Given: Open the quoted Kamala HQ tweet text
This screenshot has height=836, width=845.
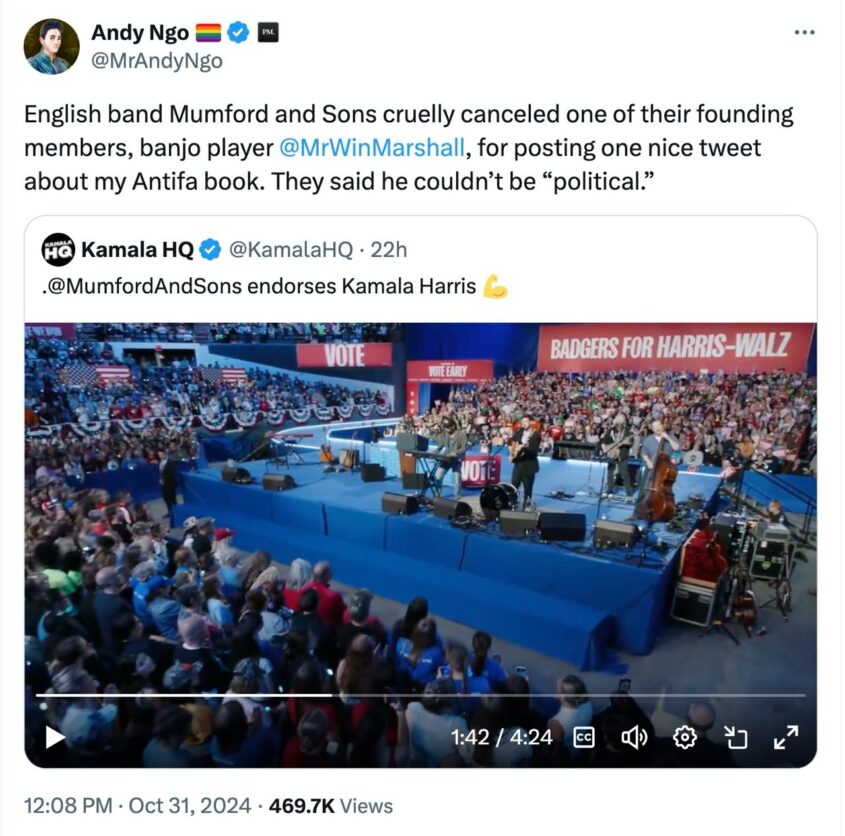Looking at the screenshot, I should click(259, 286).
